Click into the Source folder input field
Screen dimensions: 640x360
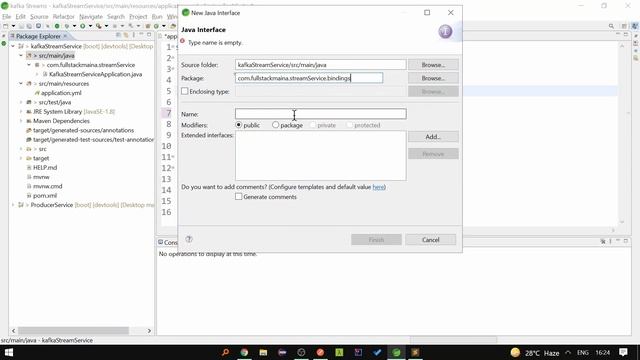[x=321, y=65]
